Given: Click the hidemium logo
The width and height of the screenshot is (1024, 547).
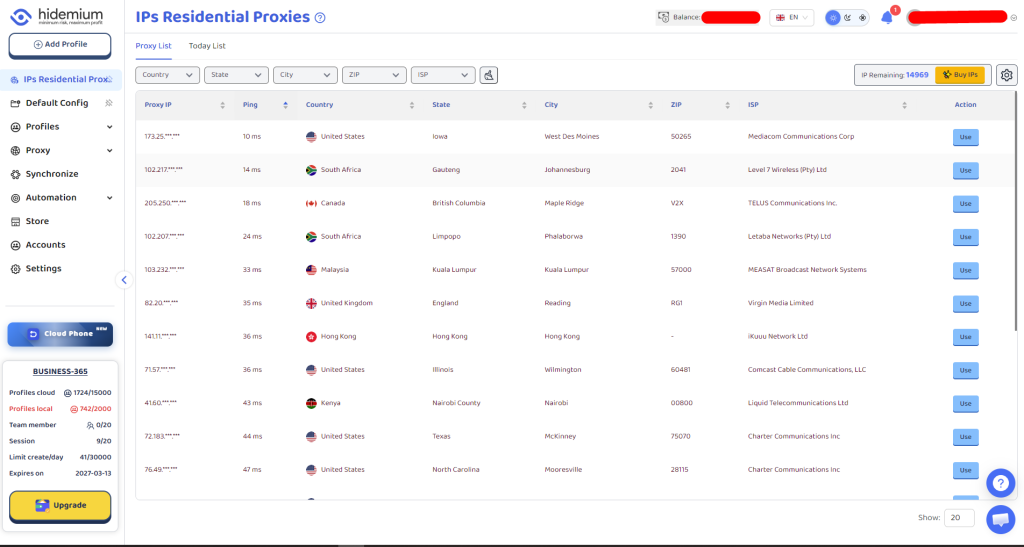Looking at the screenshot, I should (x=56, y=16).
